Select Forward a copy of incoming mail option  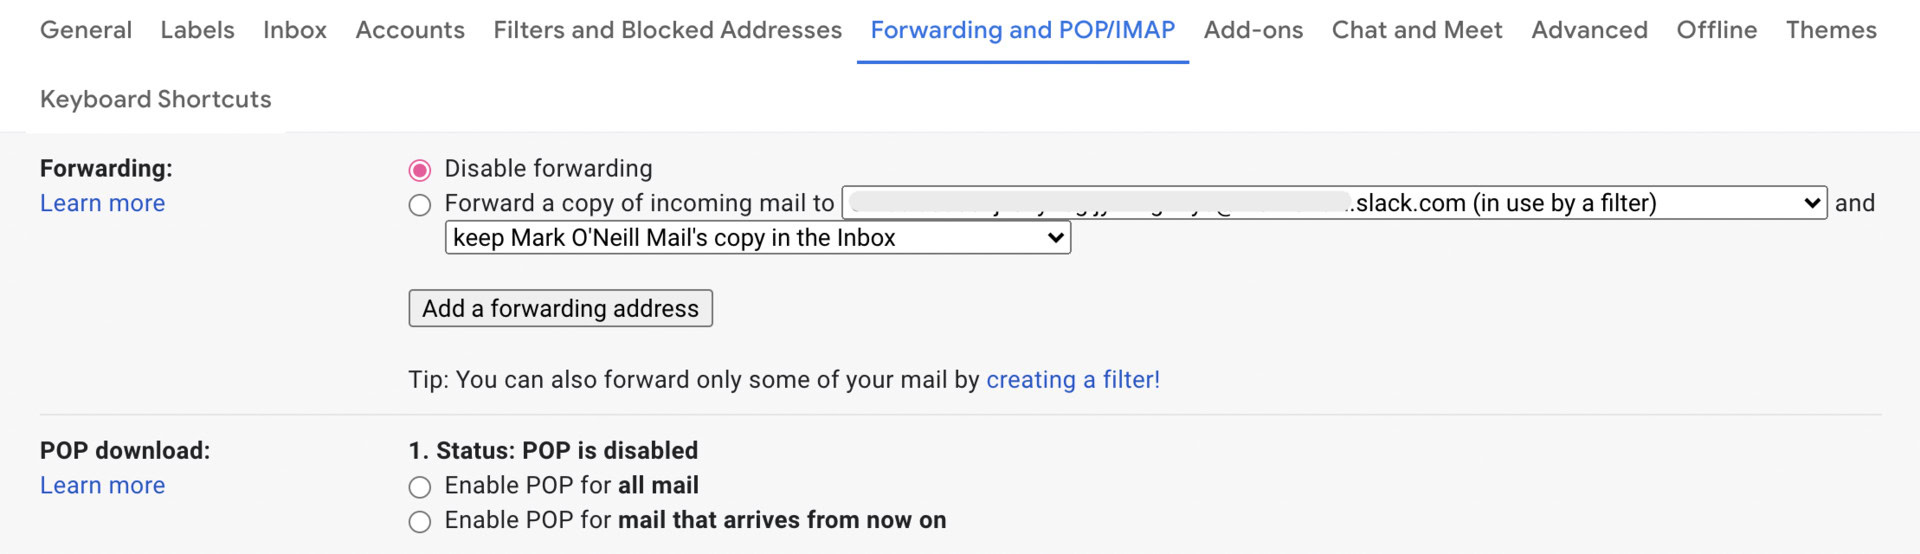[x=420, y=205]
